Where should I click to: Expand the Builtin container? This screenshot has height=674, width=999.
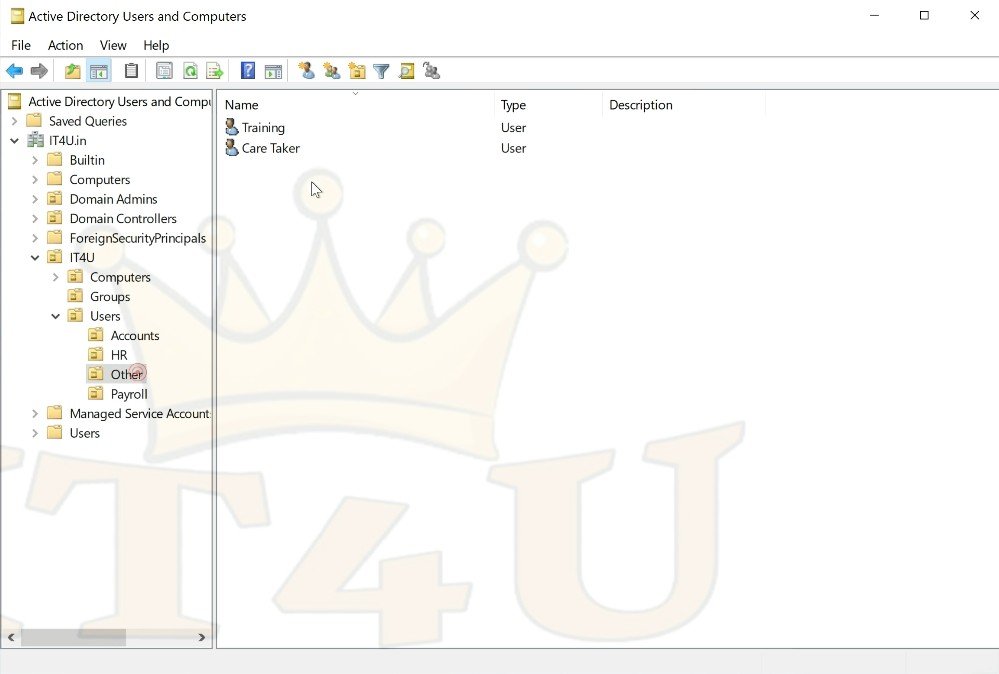(x=35, y=160)
